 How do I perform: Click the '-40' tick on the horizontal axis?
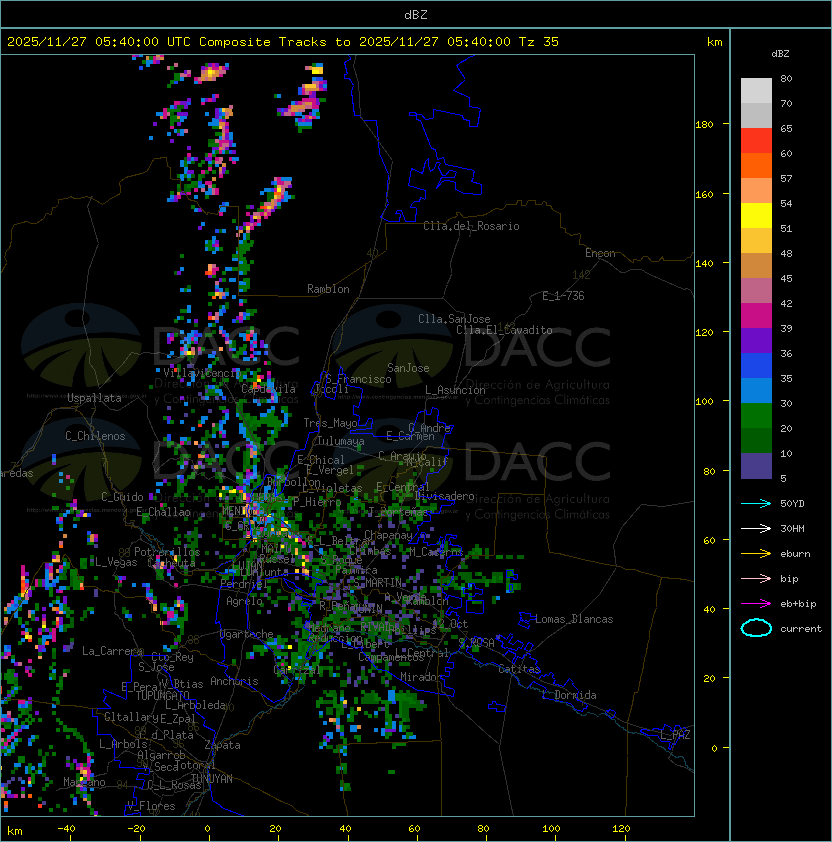[67, 829]
